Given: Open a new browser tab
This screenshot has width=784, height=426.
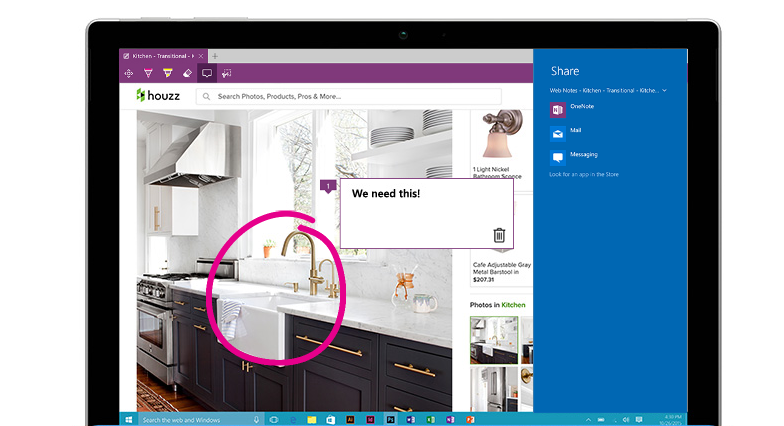Looking at the screenshot, I should [x=215, y=56].
